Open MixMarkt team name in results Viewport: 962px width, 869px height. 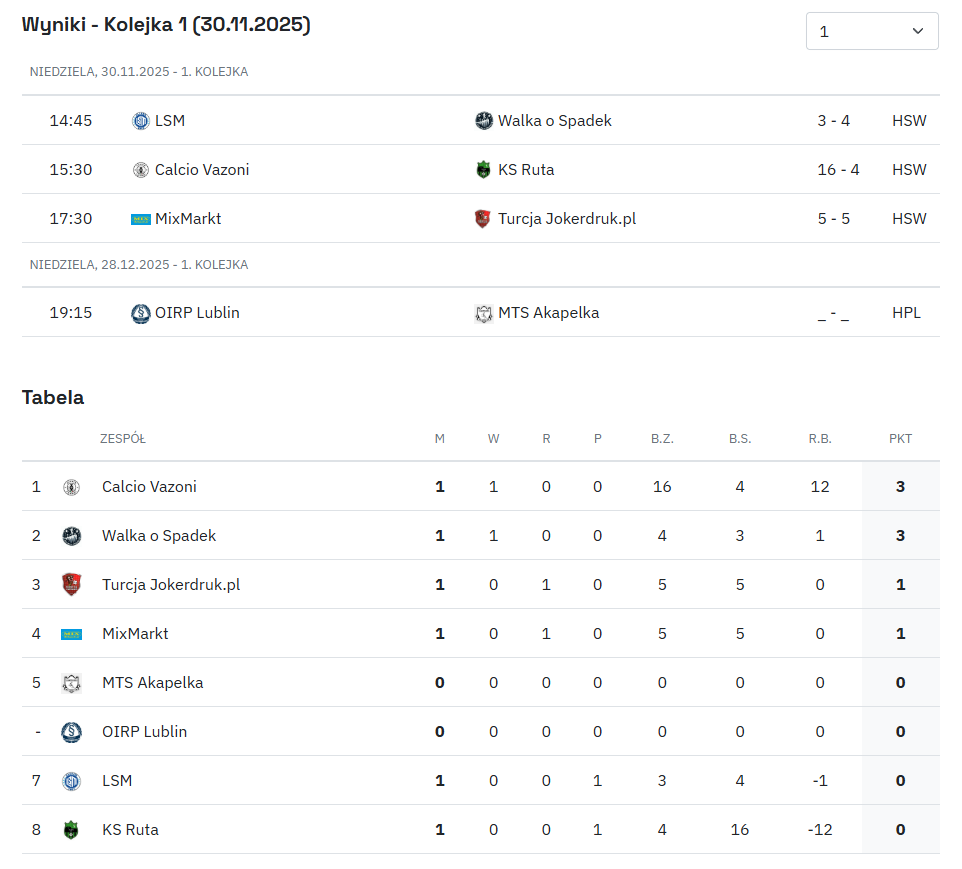(x=188, y=219)
